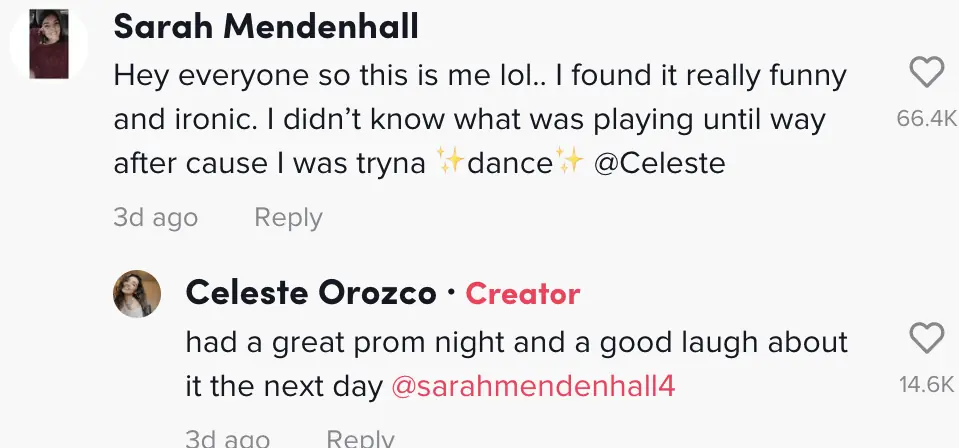The width and height of the screenshot is (959, 448).
Task: Click the word dance in Sarah's comment
Action: point(510,163)
